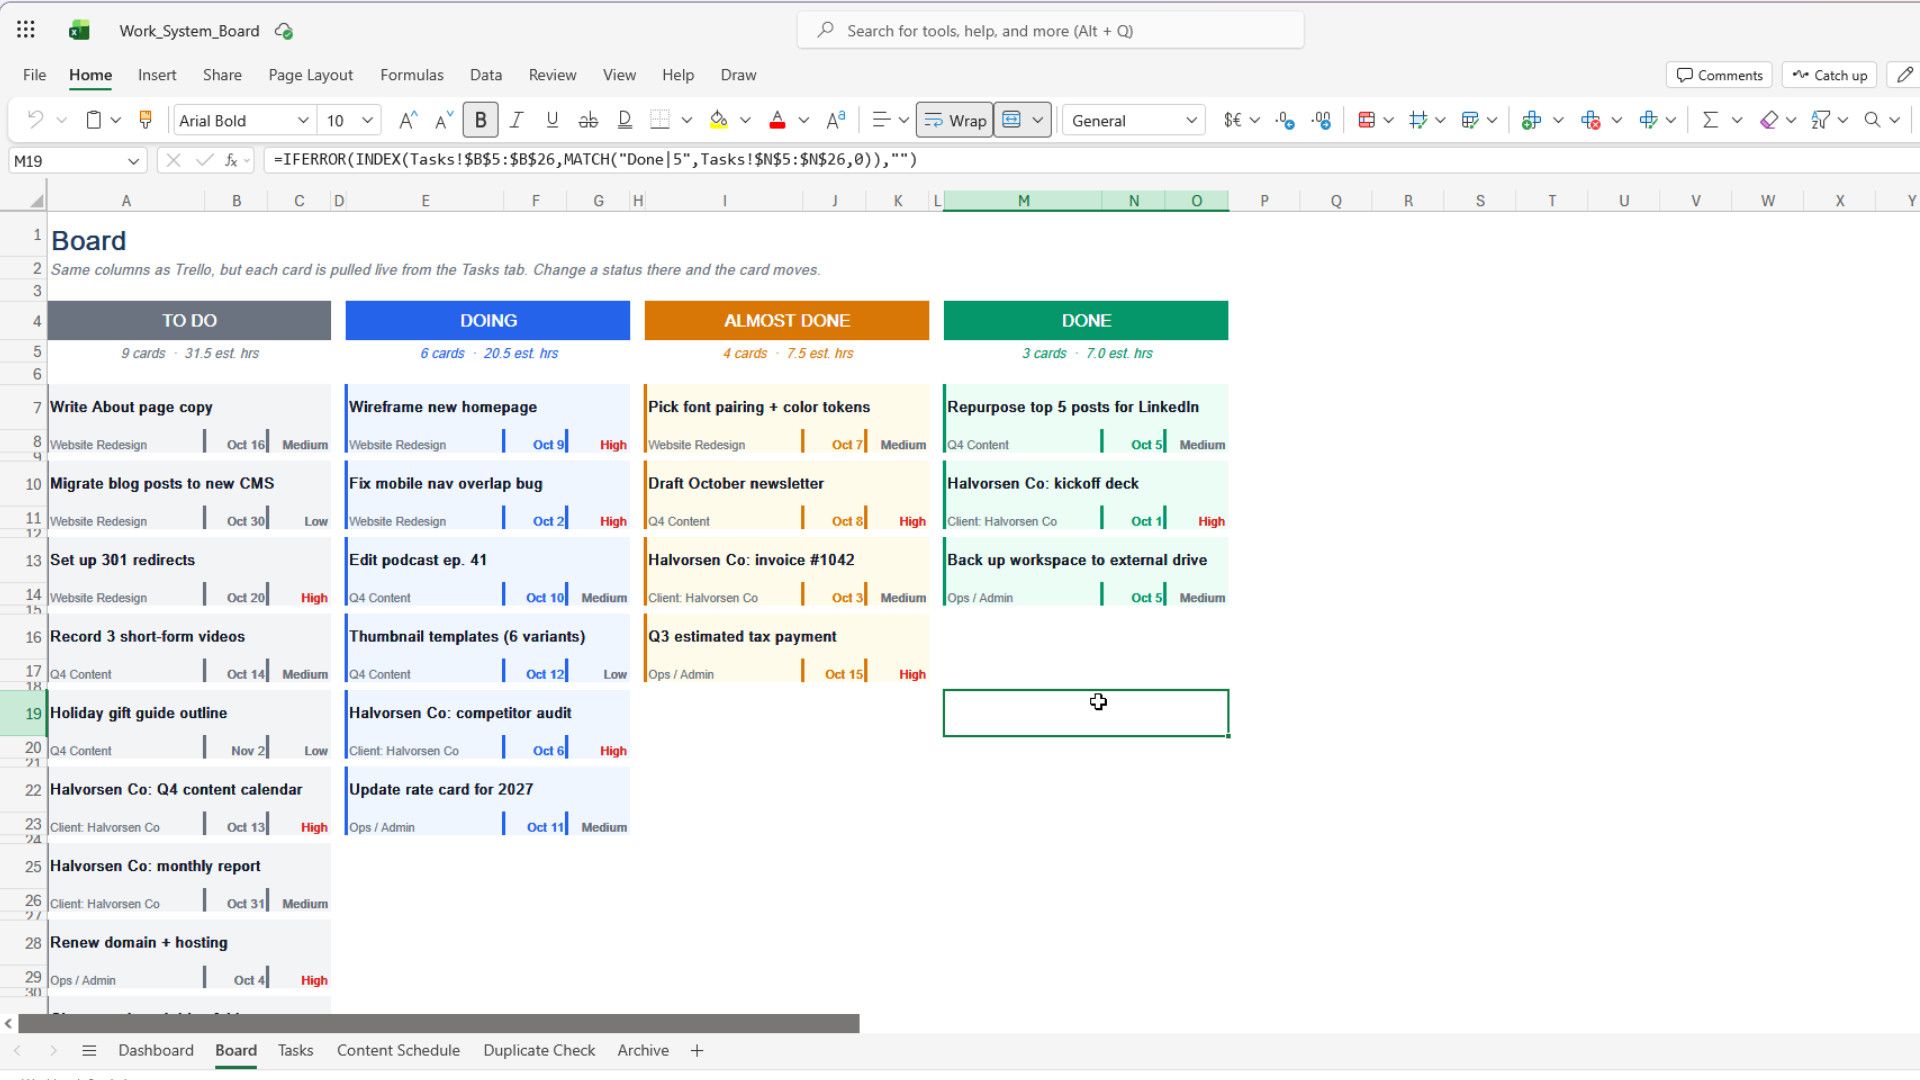Screen dimensions: 1920x1080
Task: Click the yellow fill color swatch
Action: 718,120
